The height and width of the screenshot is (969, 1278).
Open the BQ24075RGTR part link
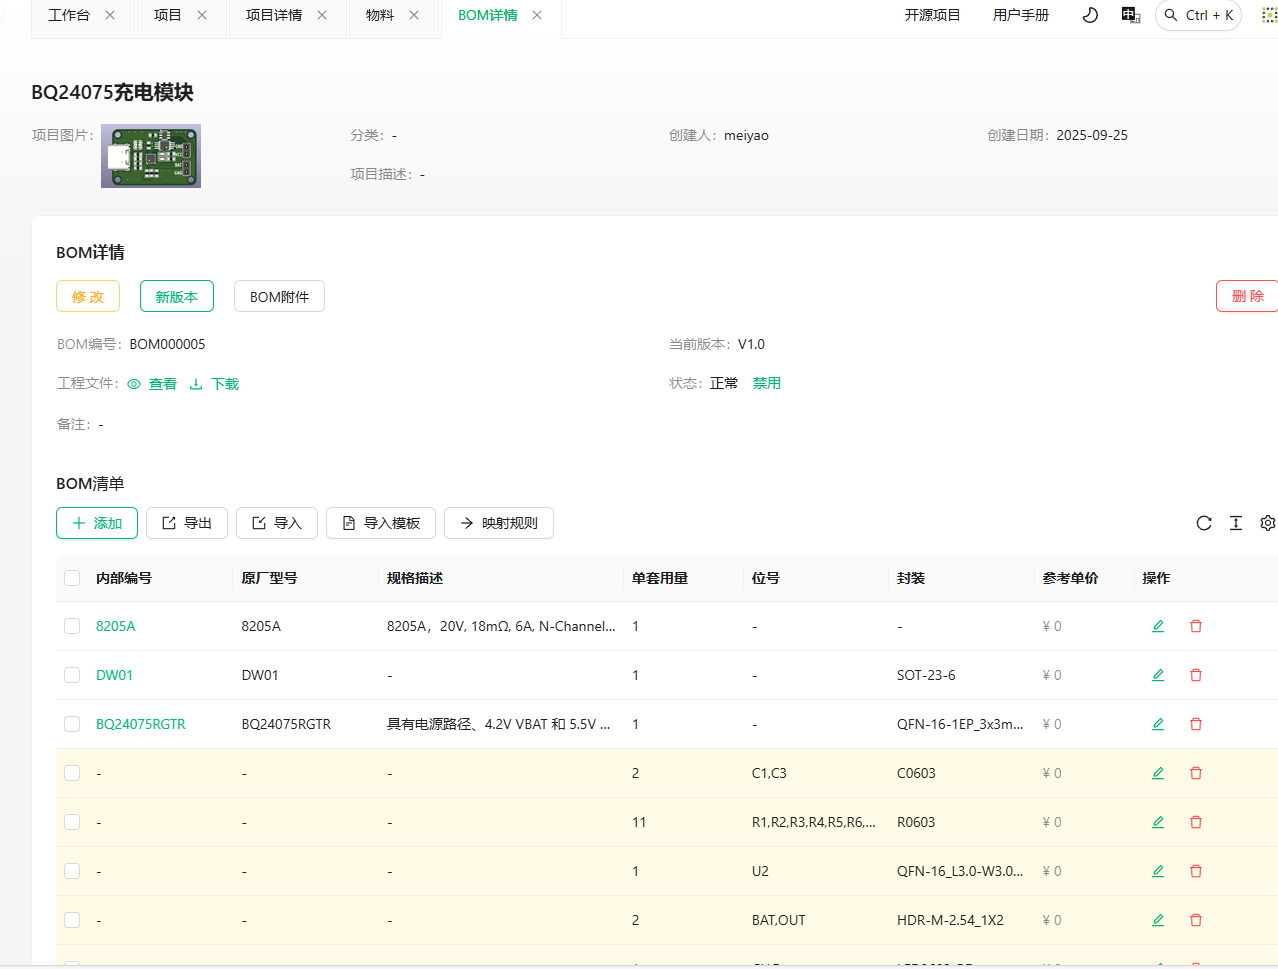pos(140,724)
